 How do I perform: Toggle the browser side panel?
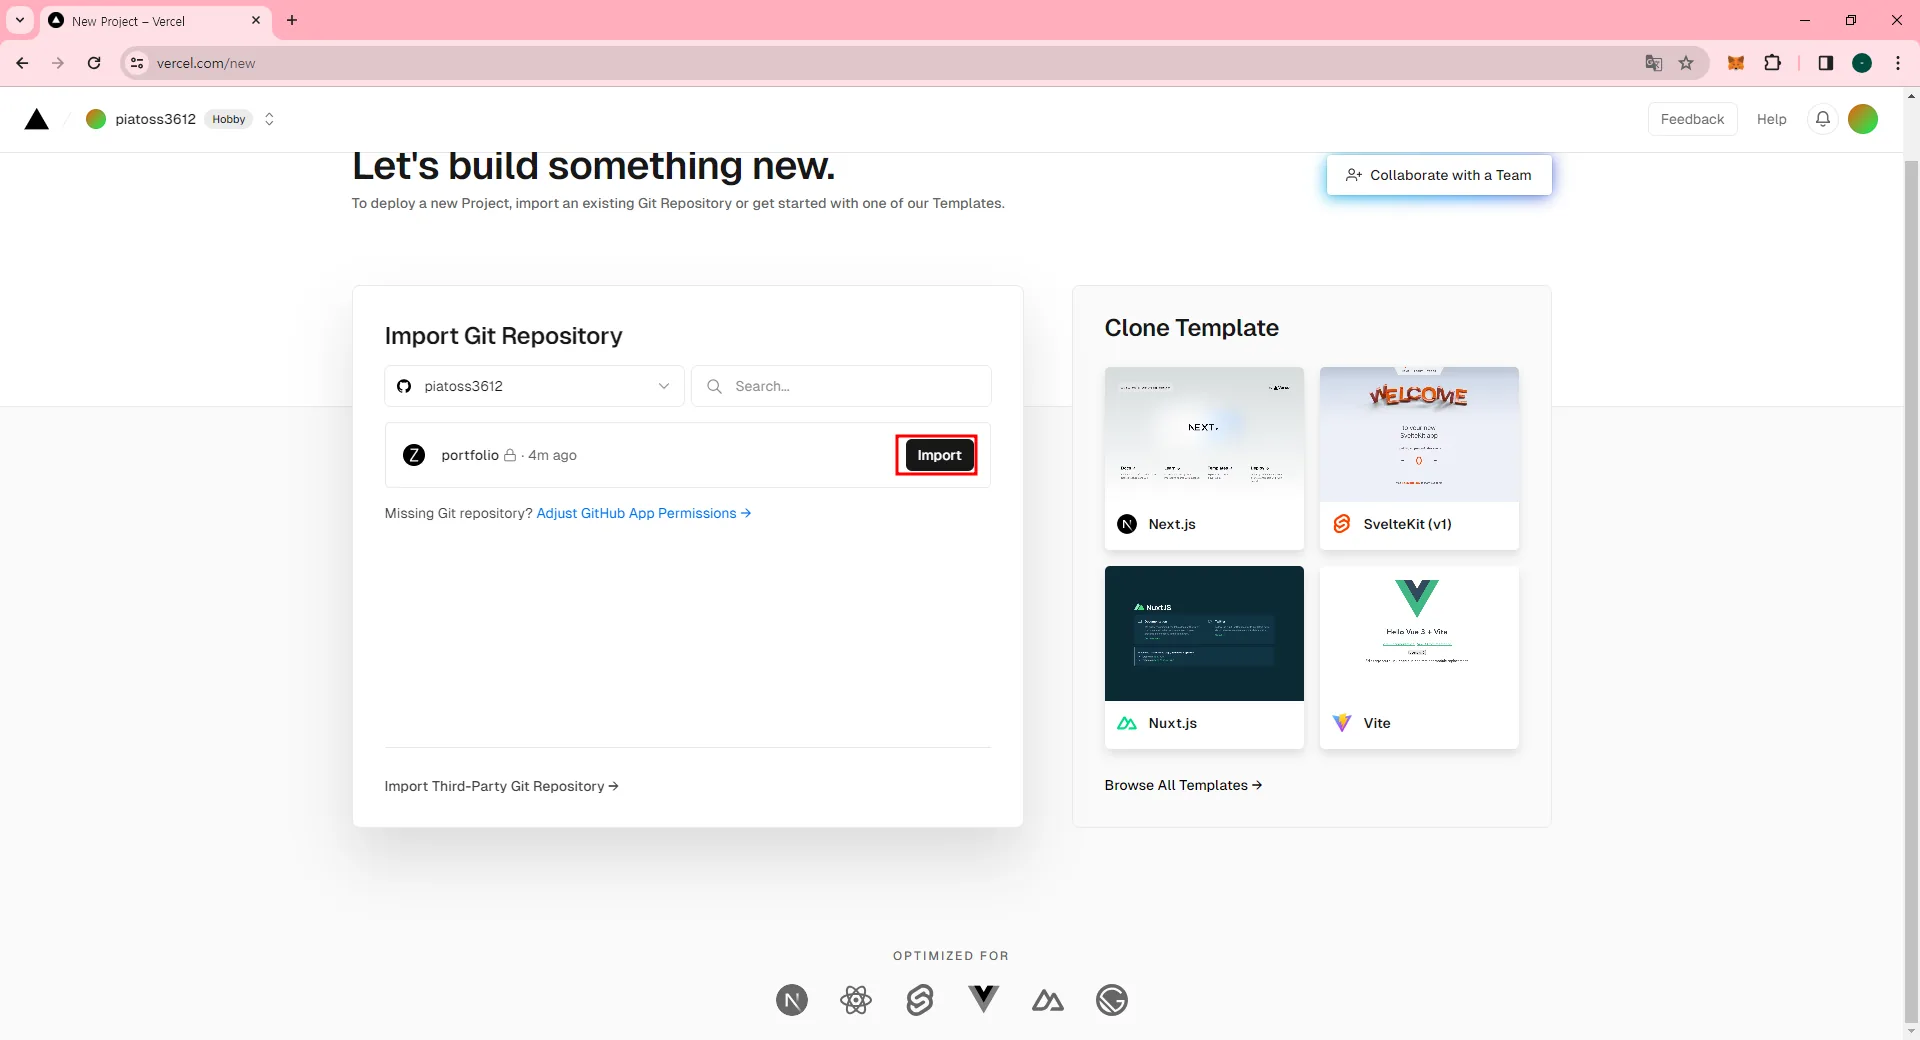(x=1826, y=63)
